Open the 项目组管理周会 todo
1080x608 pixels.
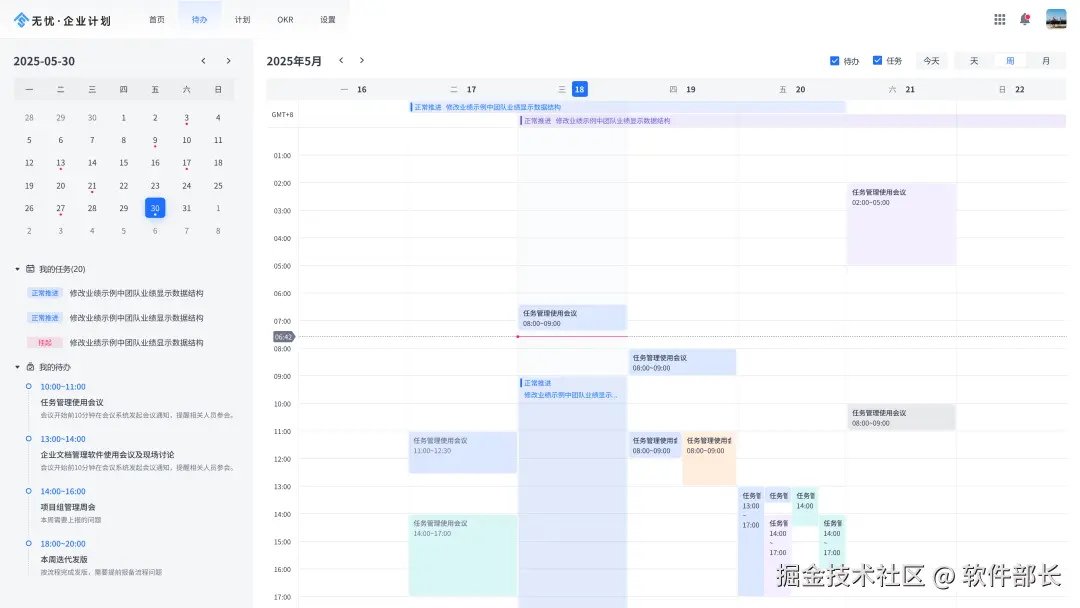tap(68, 507)
